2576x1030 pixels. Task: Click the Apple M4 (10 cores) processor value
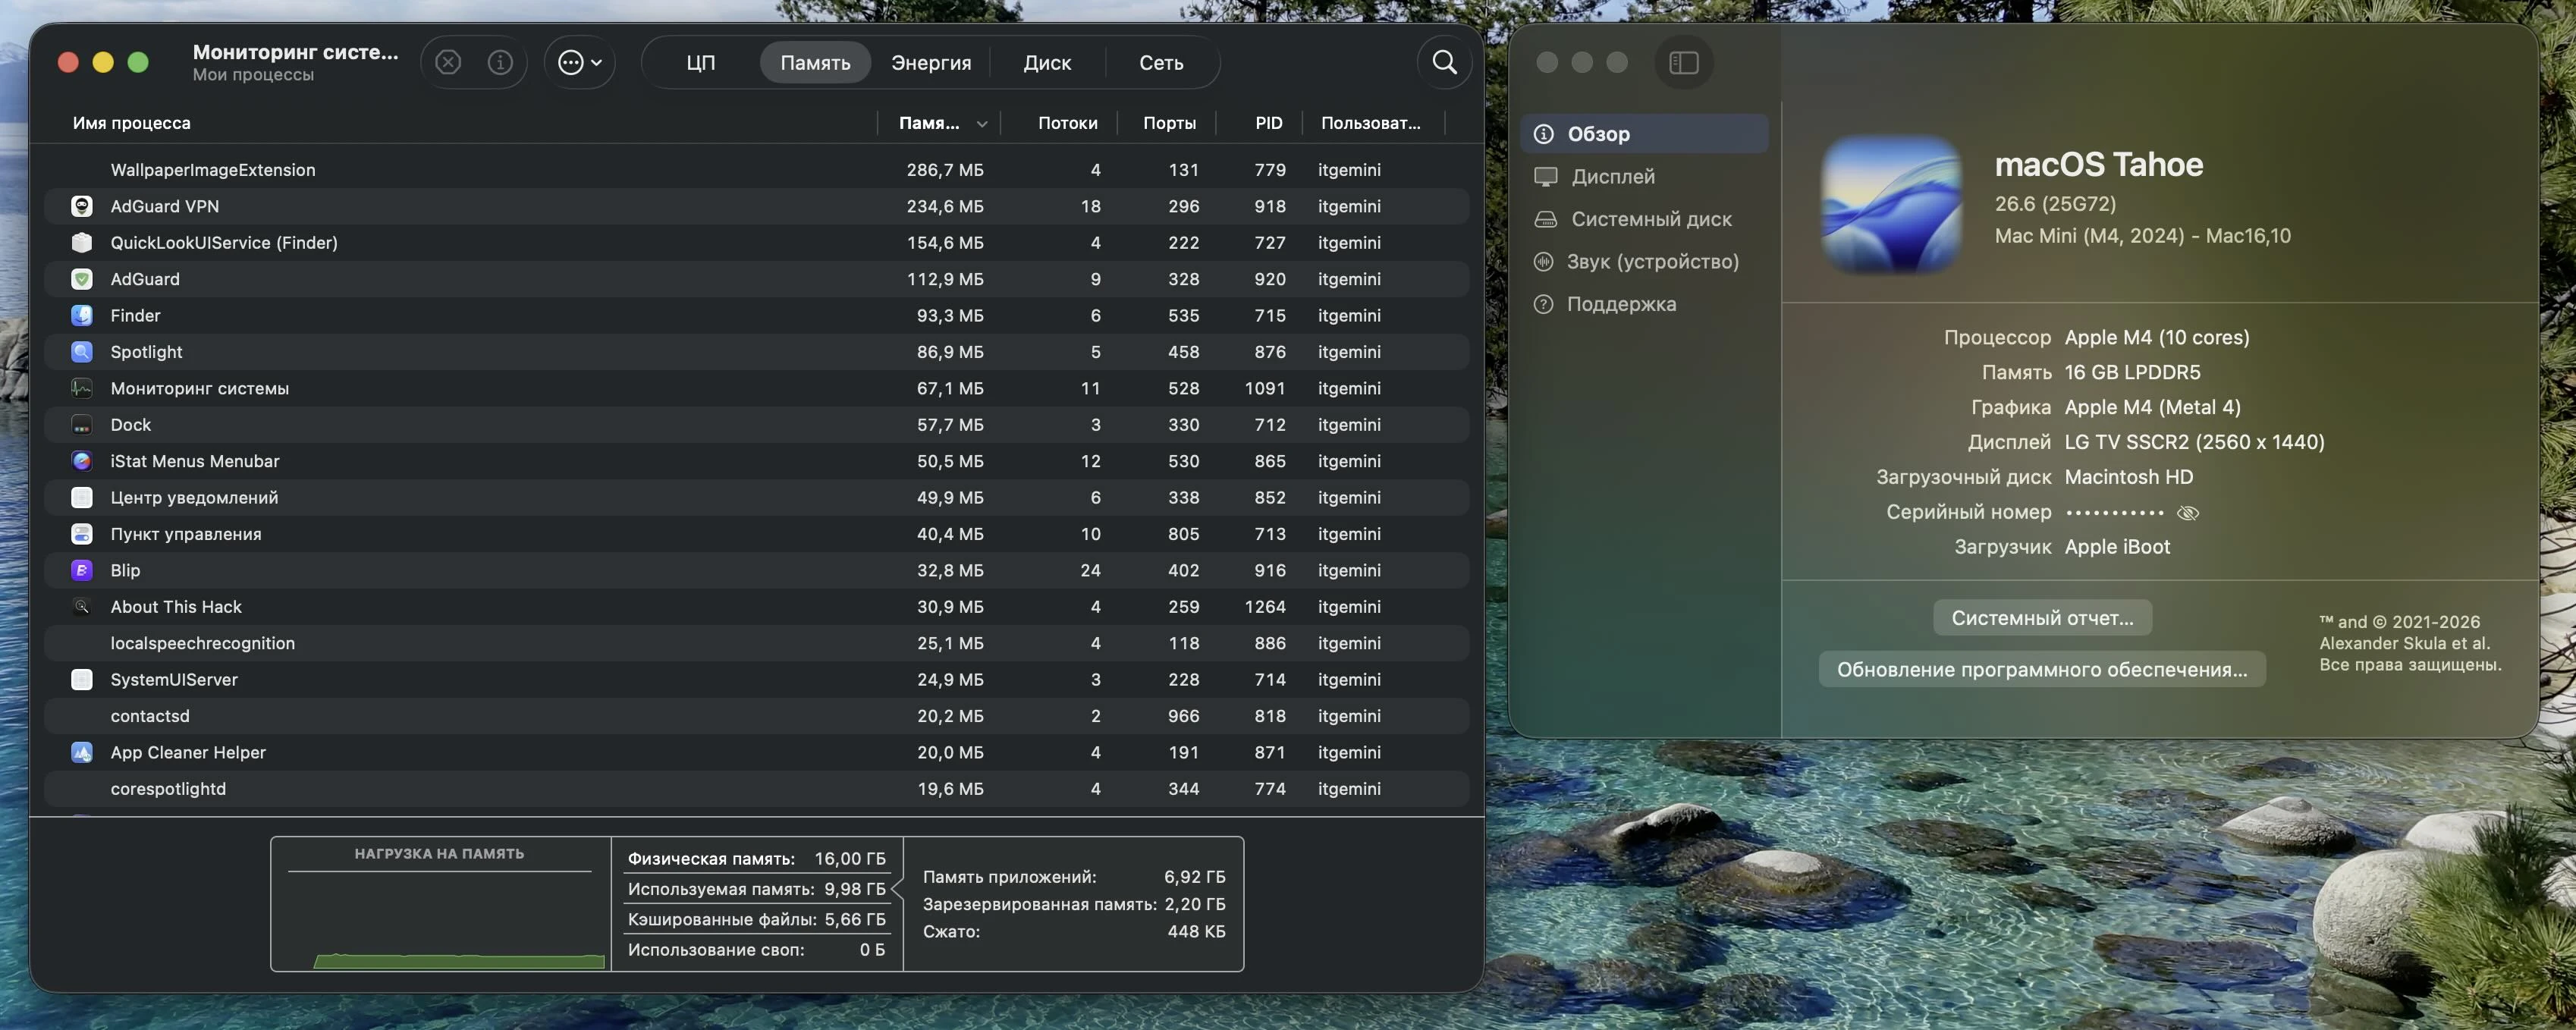(x=2157, y=338)
